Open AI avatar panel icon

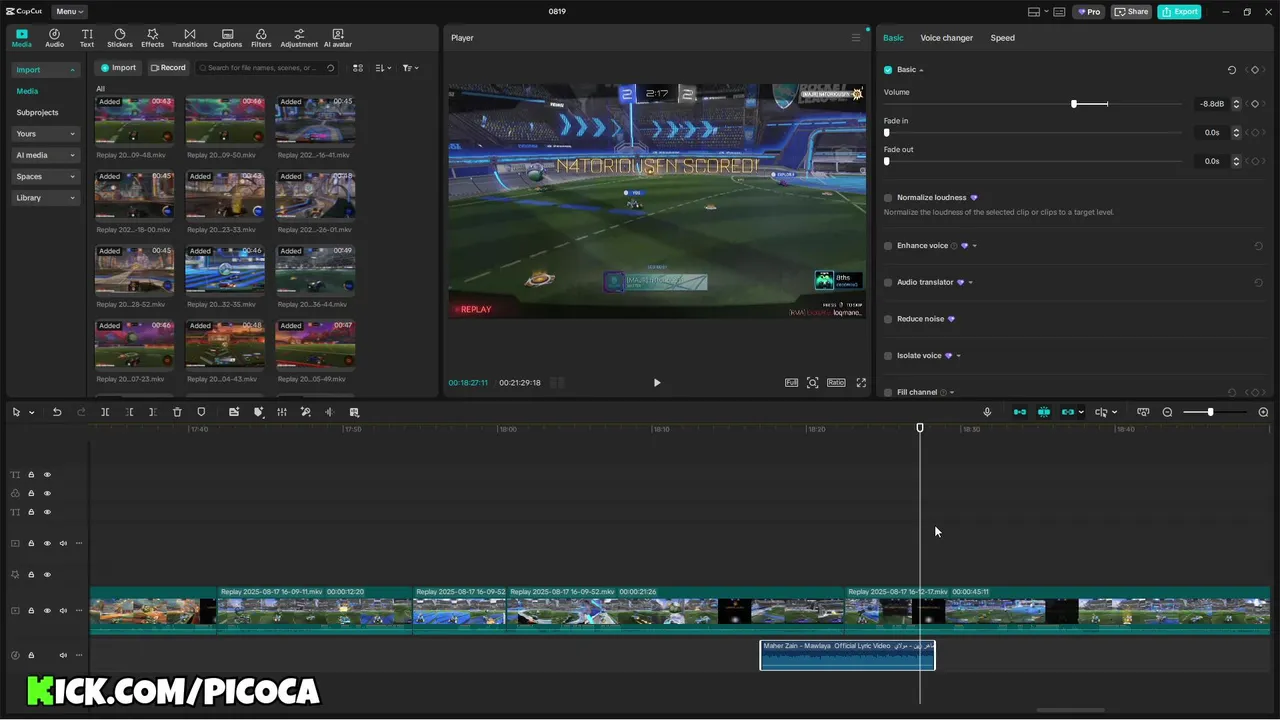coord(337,38)
